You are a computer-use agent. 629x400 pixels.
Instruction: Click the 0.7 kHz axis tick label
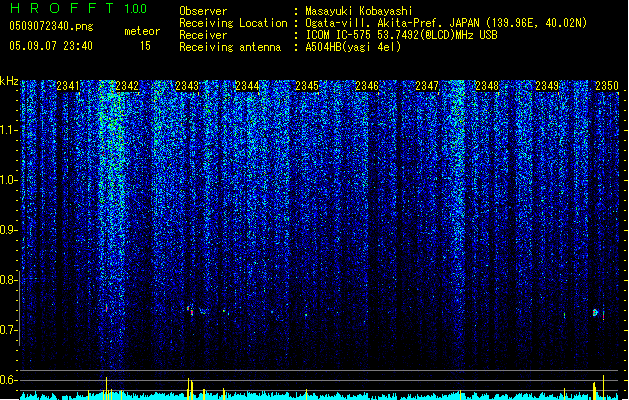[8, 330]
